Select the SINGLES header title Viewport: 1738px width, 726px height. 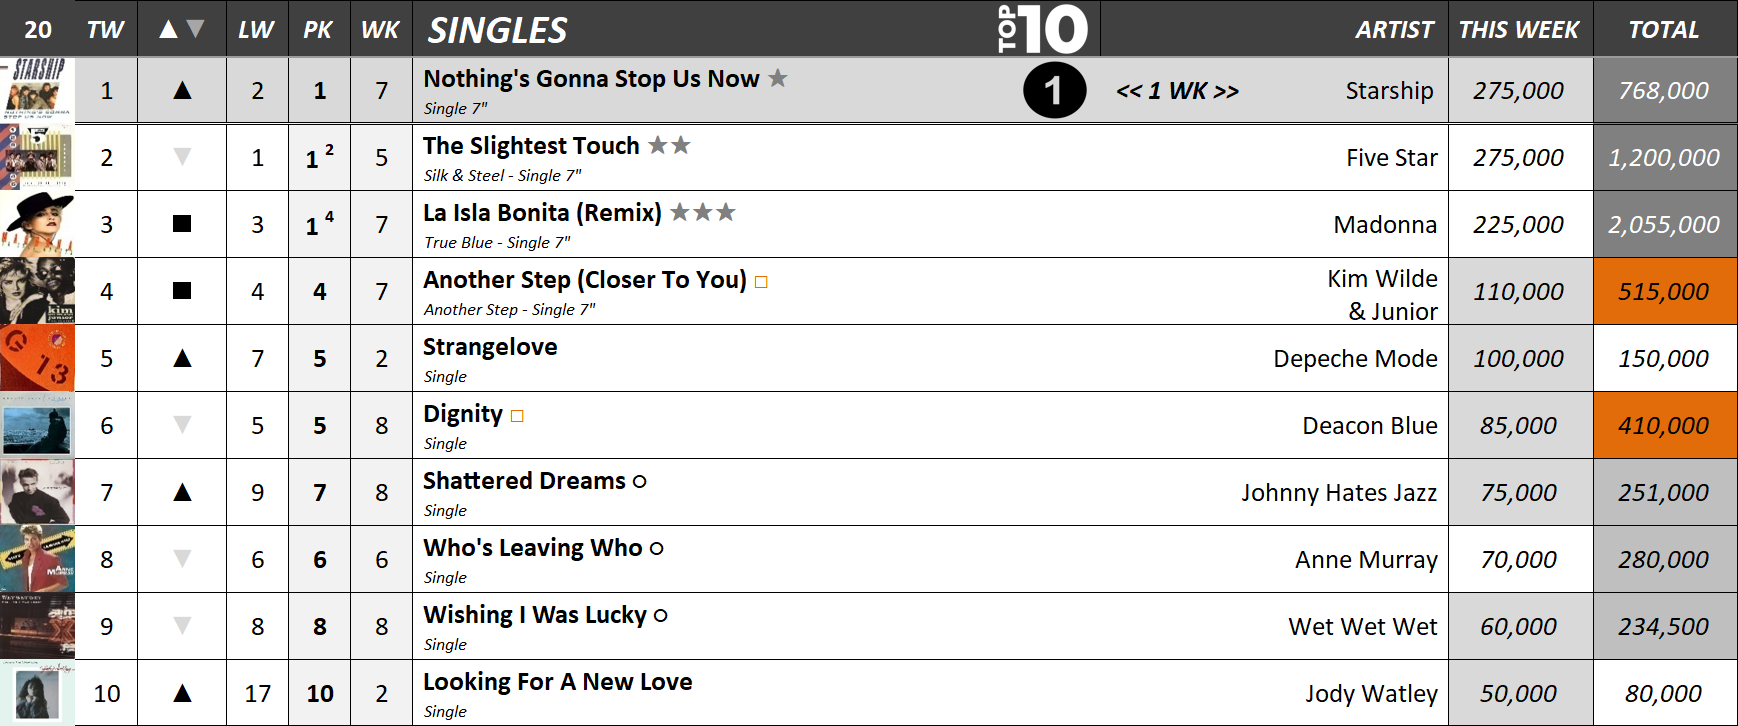coord(498,30)
